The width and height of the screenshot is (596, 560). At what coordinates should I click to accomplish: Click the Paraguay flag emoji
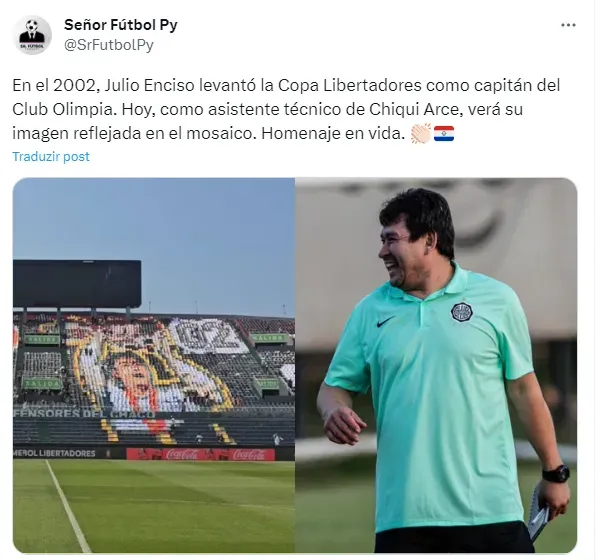[x=444, y=134]
